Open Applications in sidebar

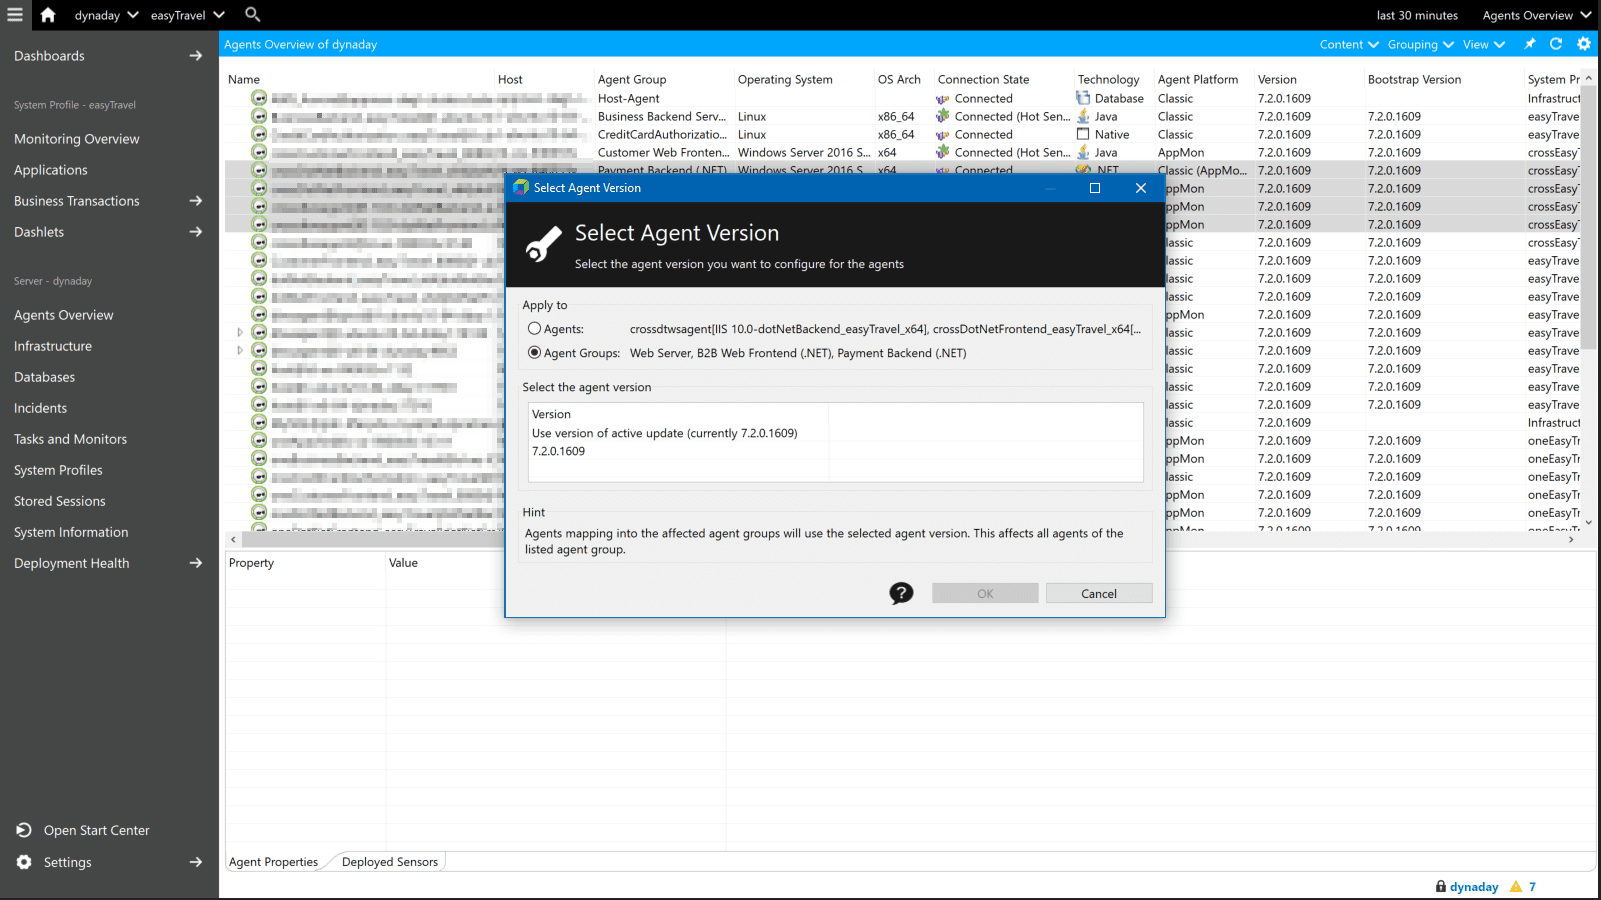51,170
